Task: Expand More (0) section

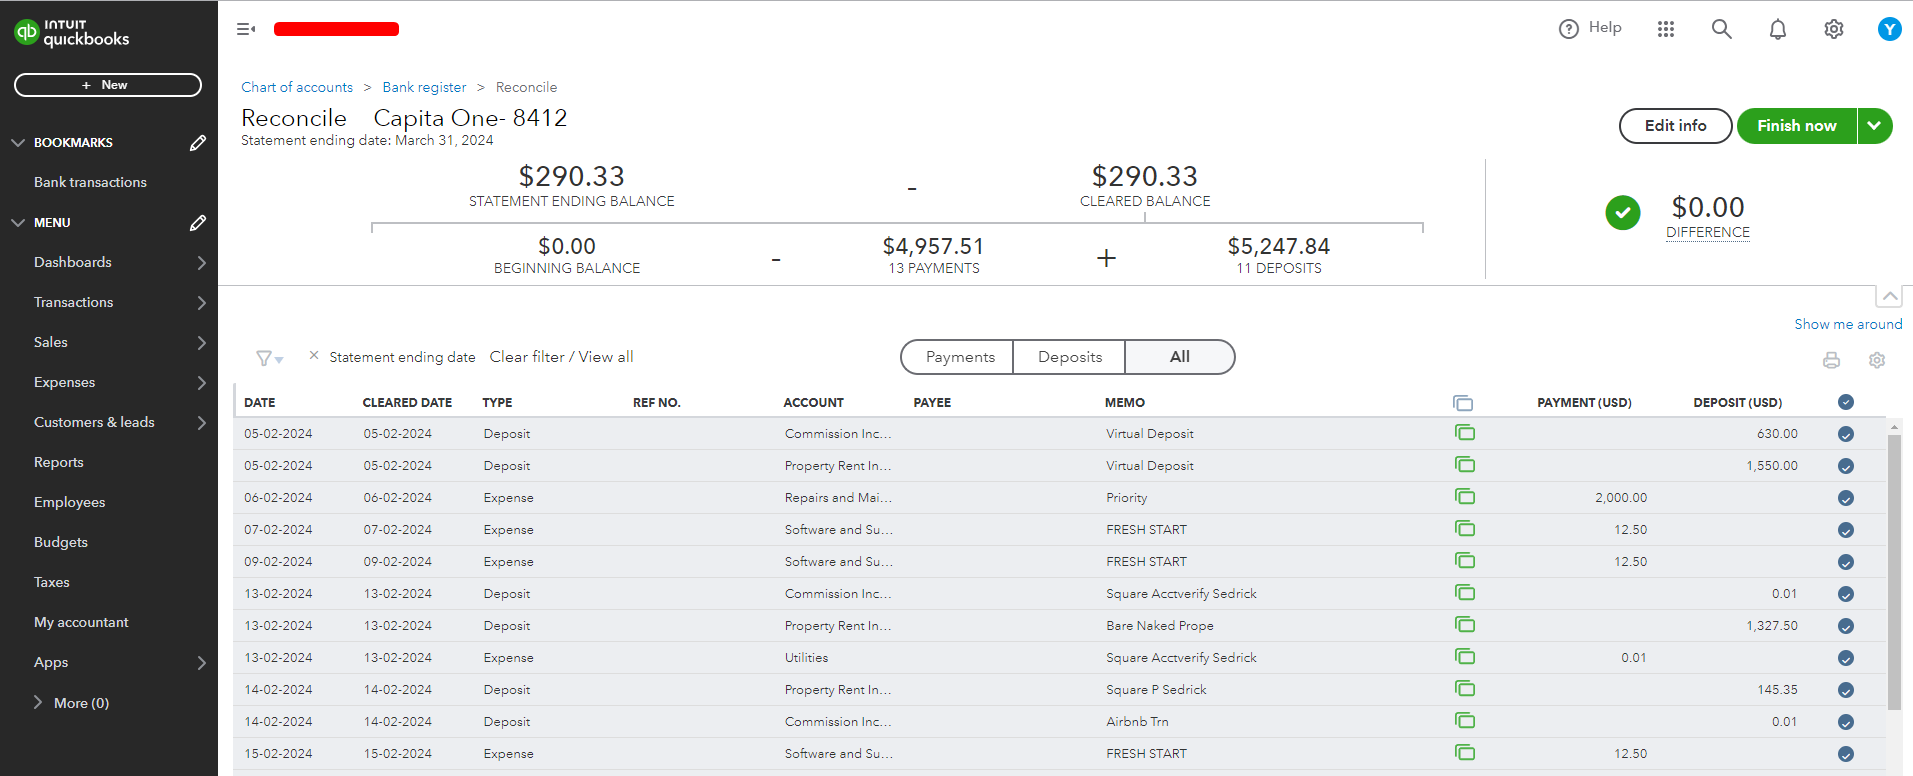Action: click(71, 703)
